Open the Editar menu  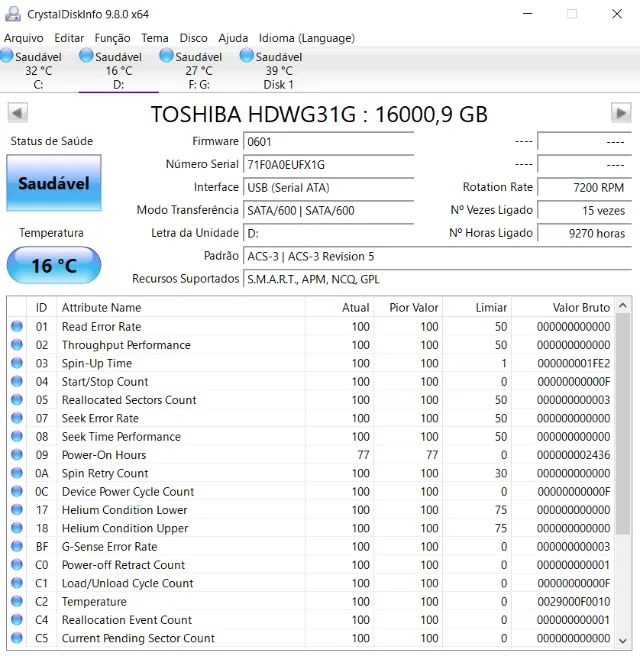click(x=69, y=38)
